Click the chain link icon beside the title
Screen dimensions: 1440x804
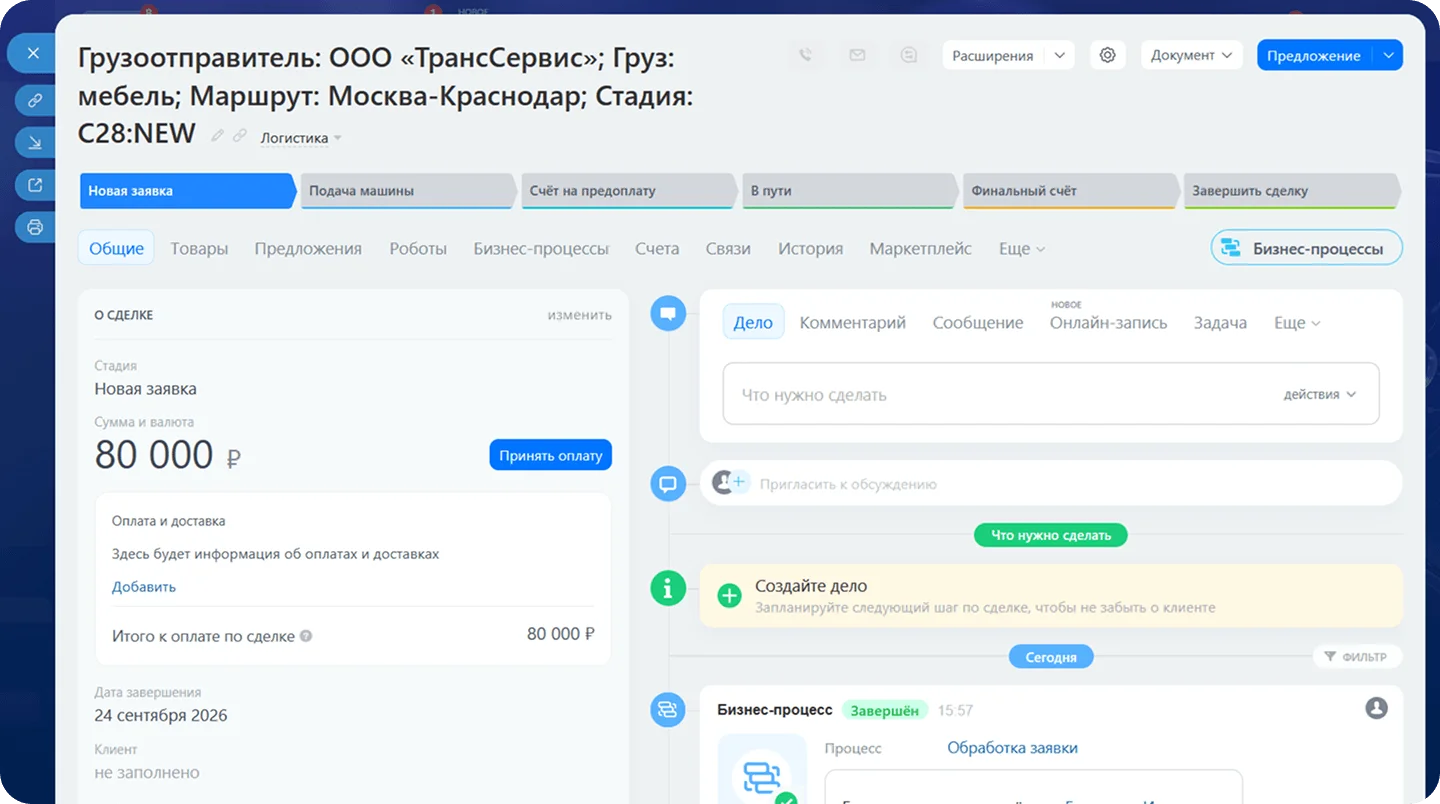point(240,136)
